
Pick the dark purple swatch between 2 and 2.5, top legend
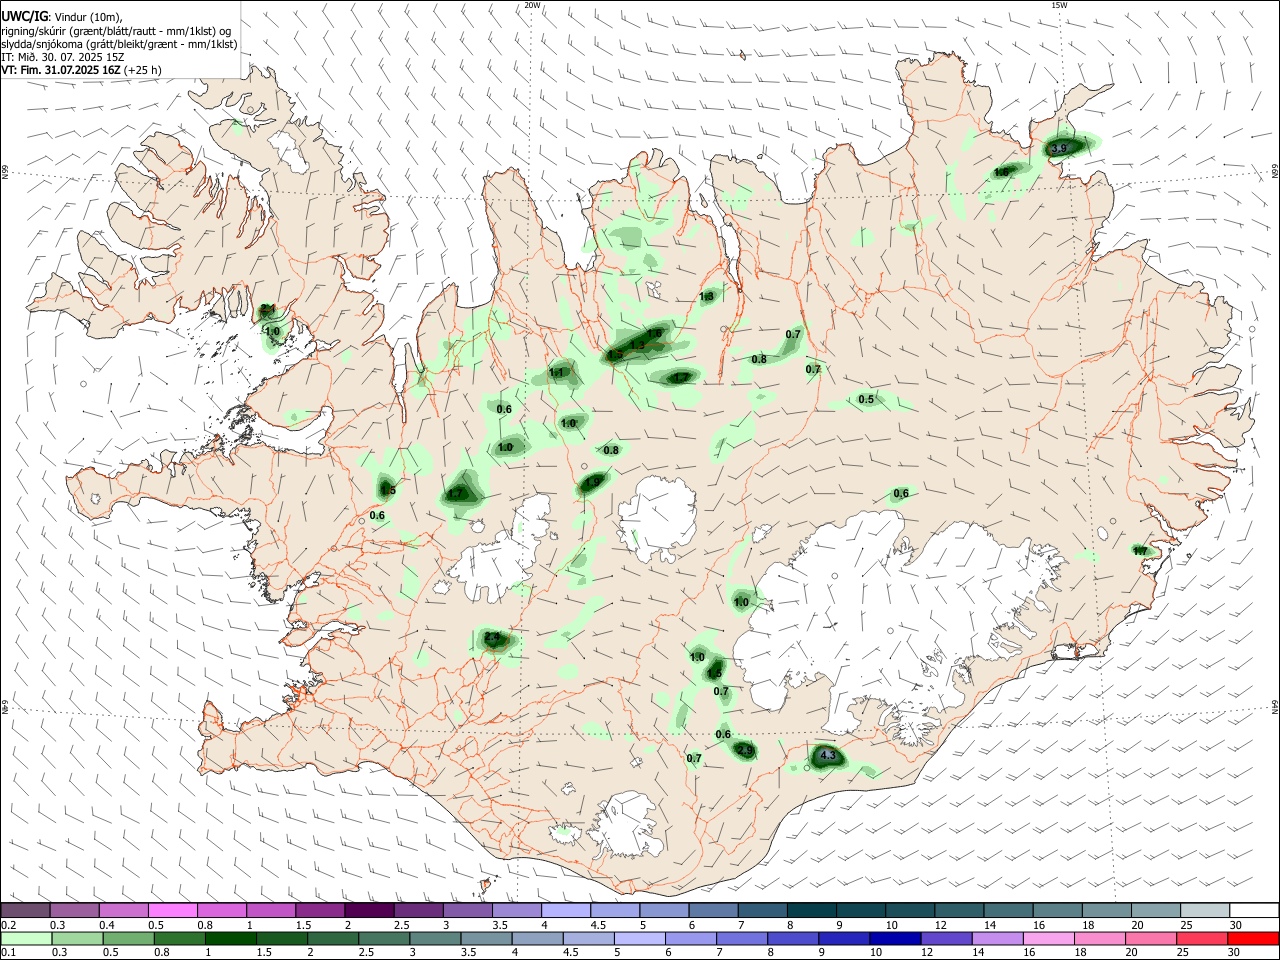coord(369,910)
